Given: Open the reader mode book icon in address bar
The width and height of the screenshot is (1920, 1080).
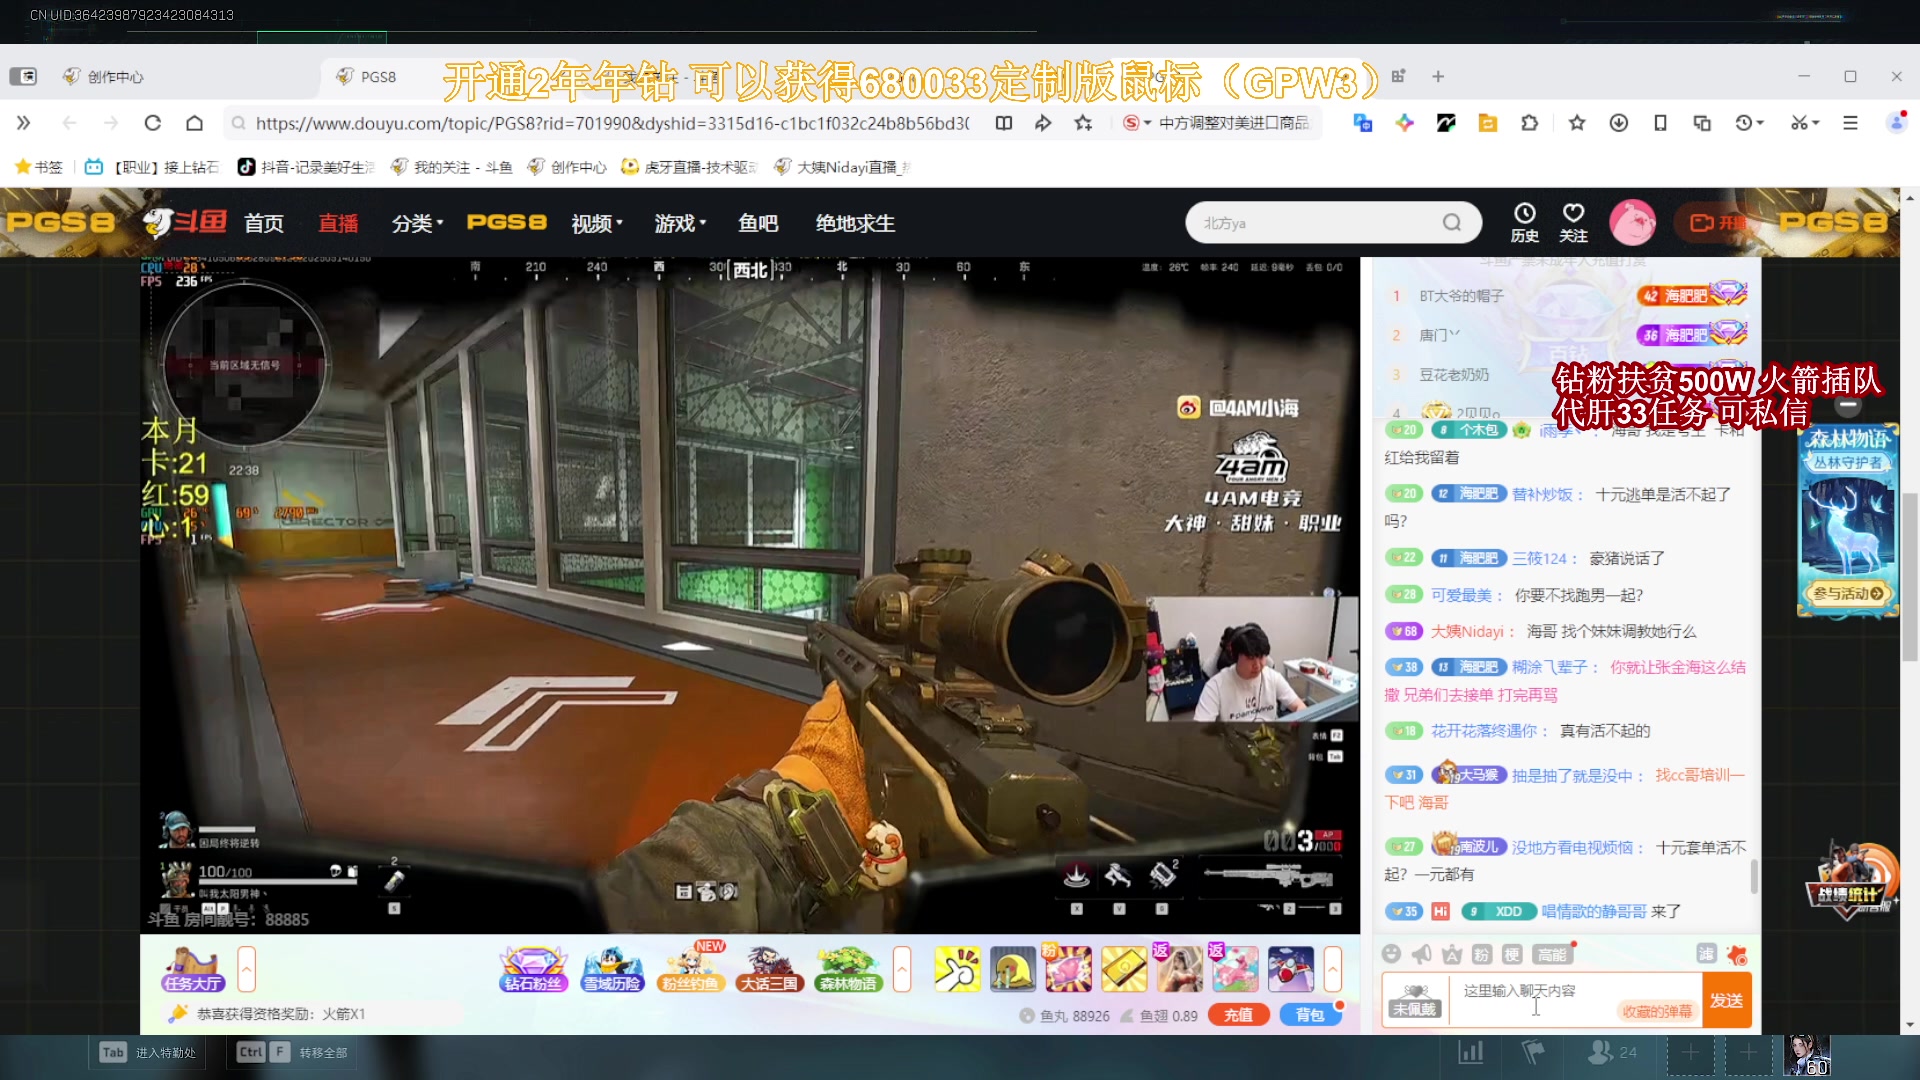Looking at the screenshot, I should pyautogui.click(x=1004, y=123).
